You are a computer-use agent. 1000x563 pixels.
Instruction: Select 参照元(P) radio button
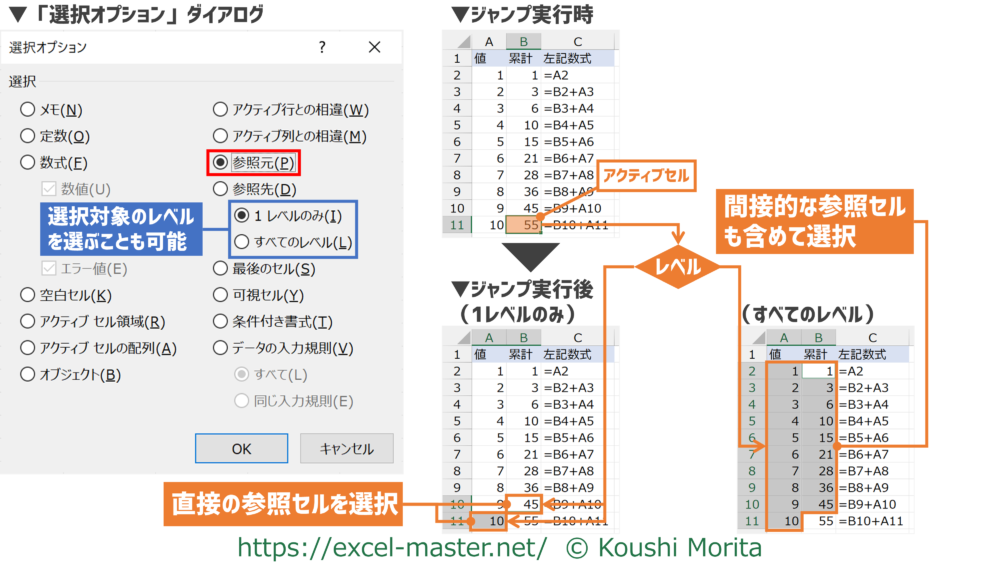(x=220, y=163)
